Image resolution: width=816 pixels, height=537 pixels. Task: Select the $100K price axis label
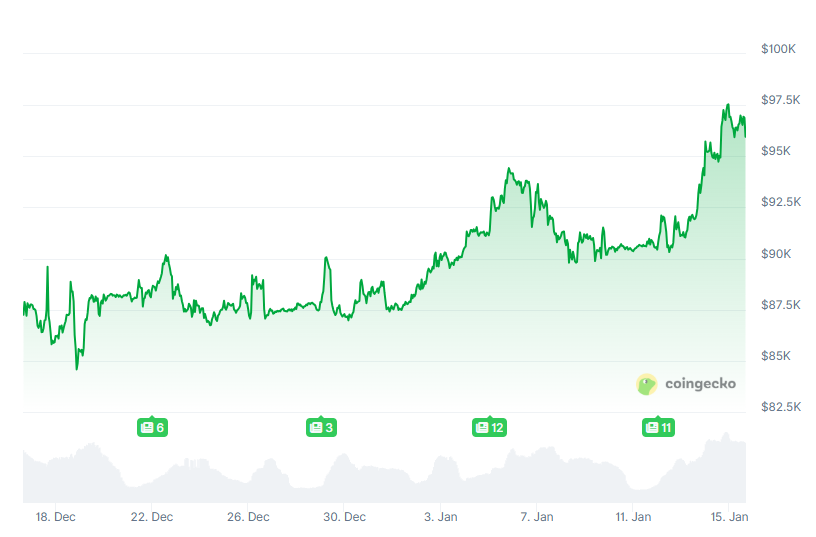tap(777, 49)
